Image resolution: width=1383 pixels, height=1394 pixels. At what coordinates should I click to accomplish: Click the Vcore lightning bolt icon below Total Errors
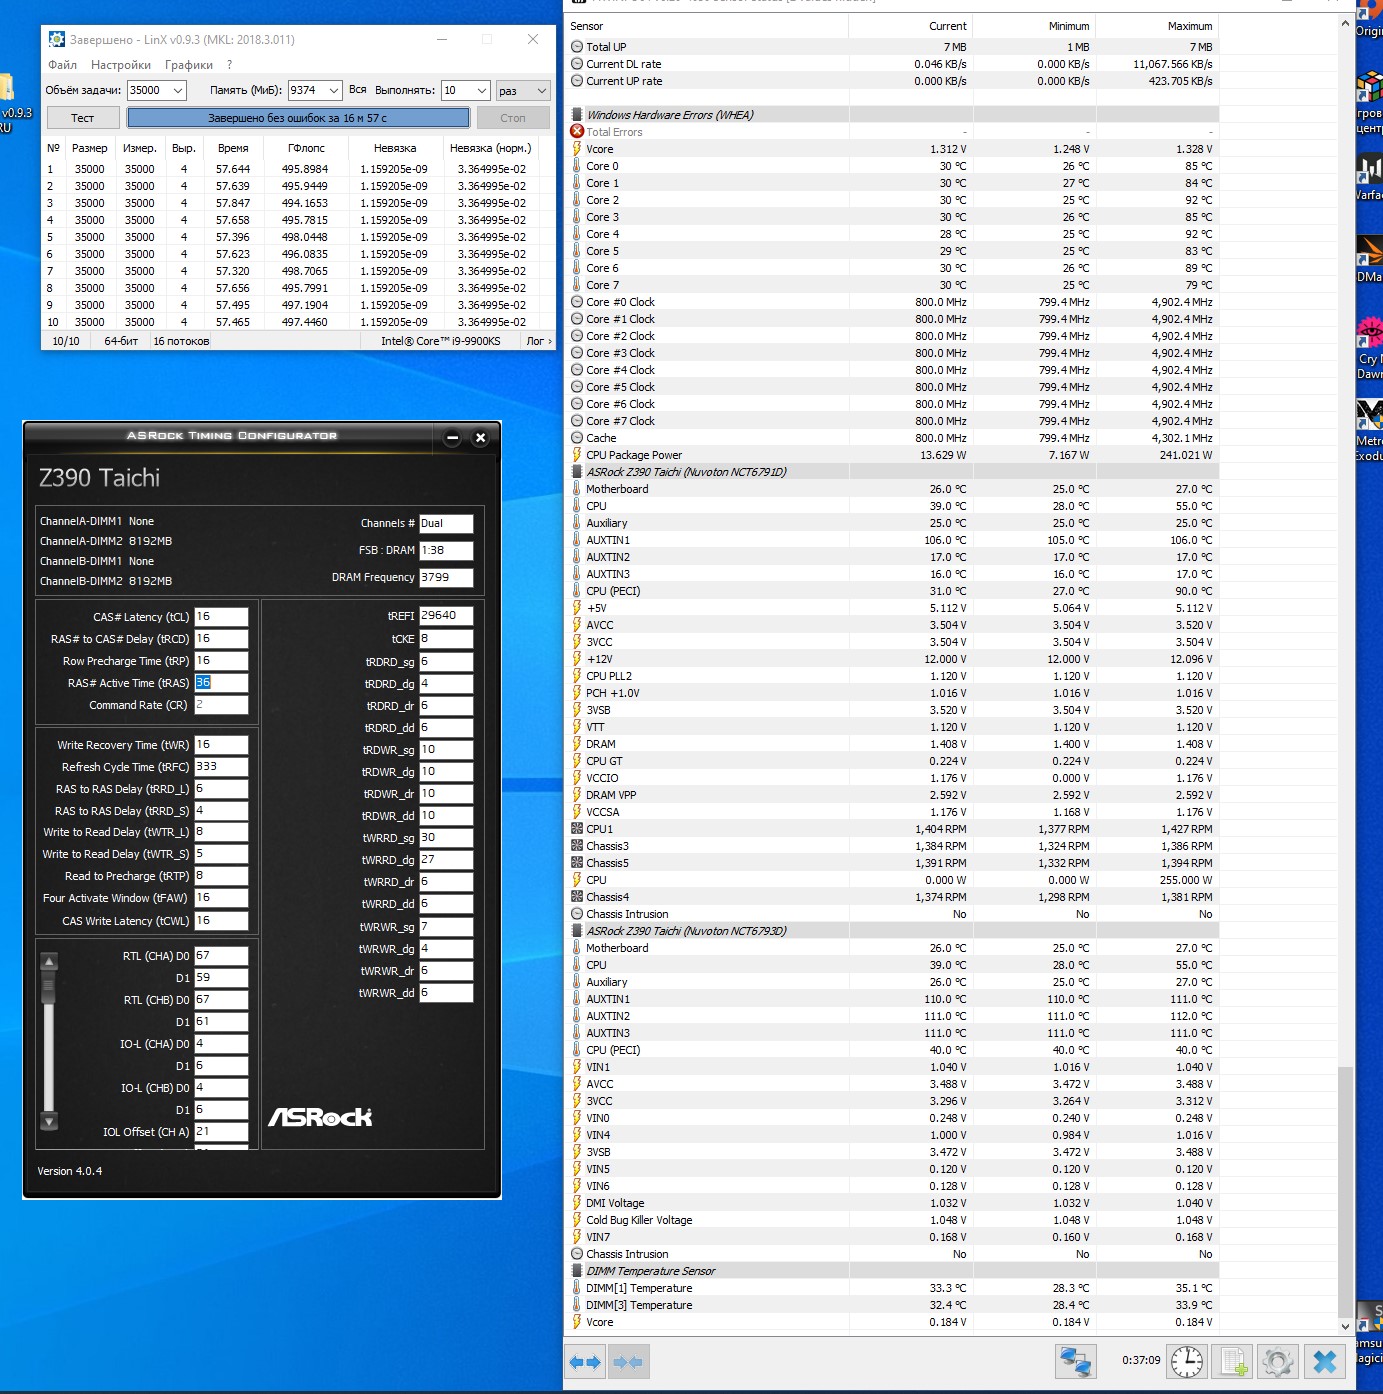(x=577, y=149)
